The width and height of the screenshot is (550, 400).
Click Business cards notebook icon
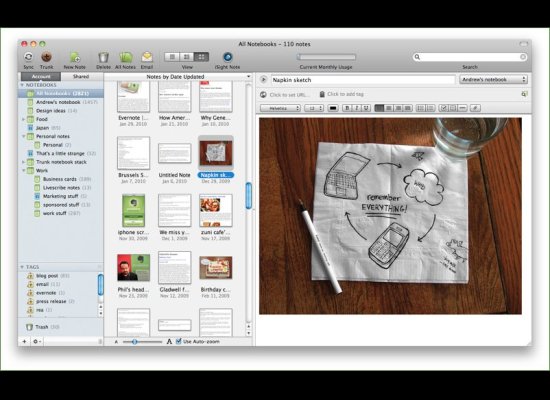click(37, 179)
